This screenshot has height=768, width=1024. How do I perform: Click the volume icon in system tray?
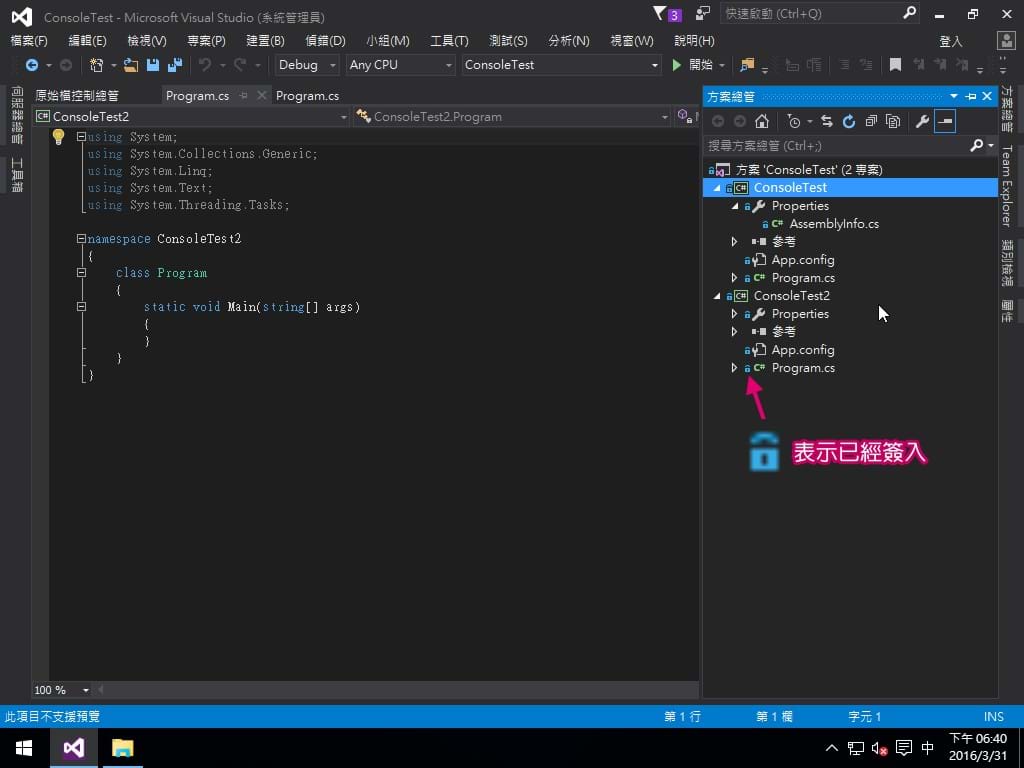[x=879, y=748]
